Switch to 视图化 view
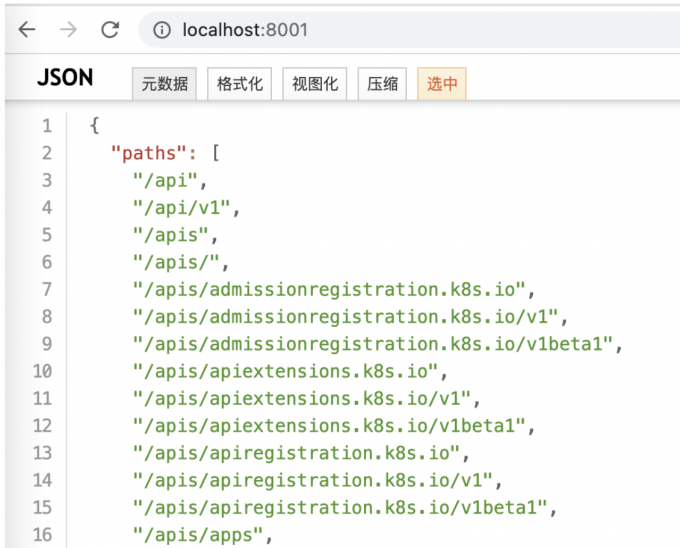This screenshot has width=680, height=548. coord(314,84)
